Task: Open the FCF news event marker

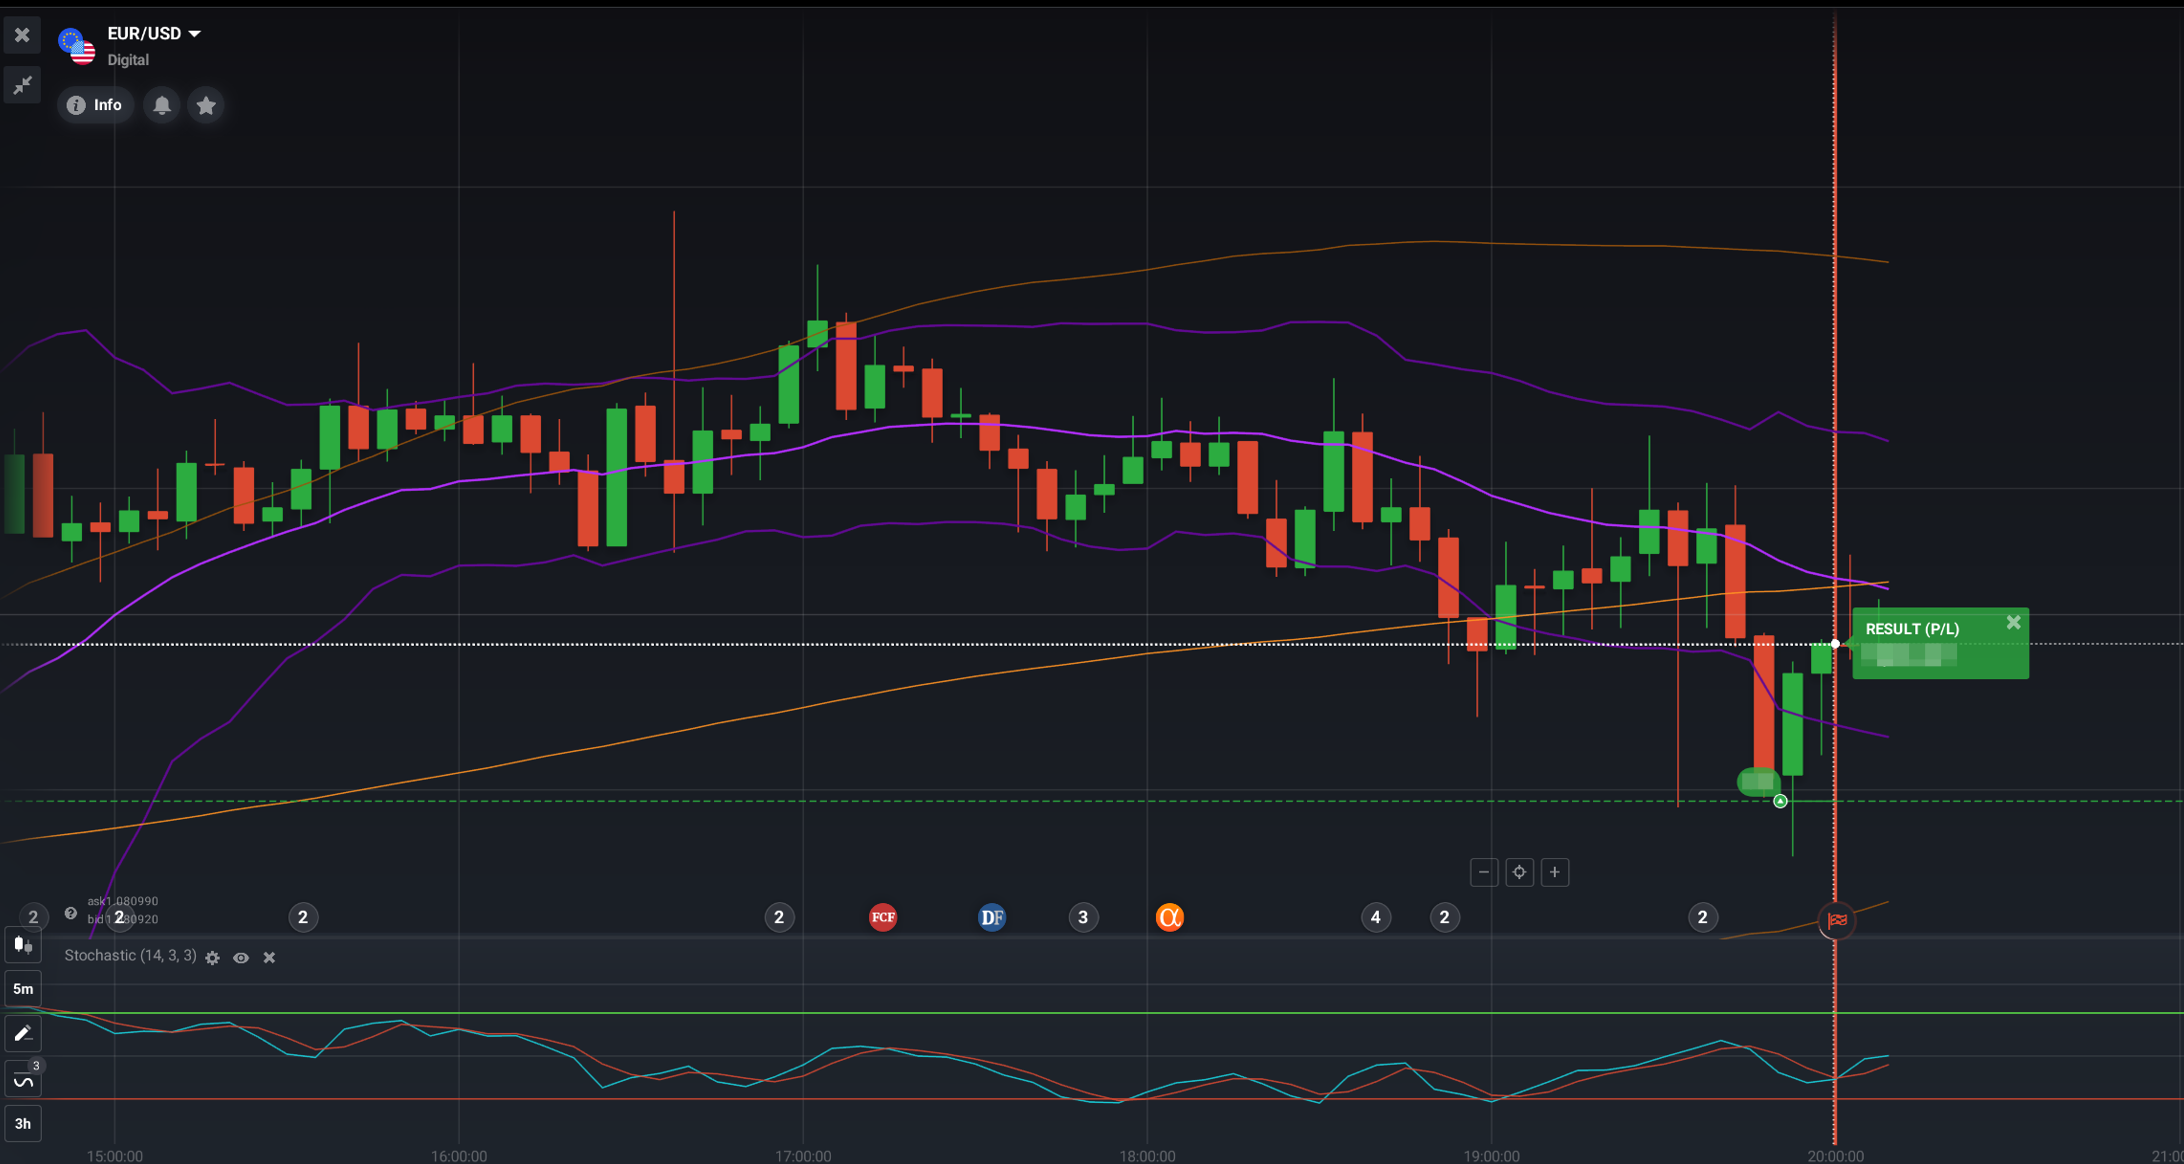Action: (x=883, y=917)
